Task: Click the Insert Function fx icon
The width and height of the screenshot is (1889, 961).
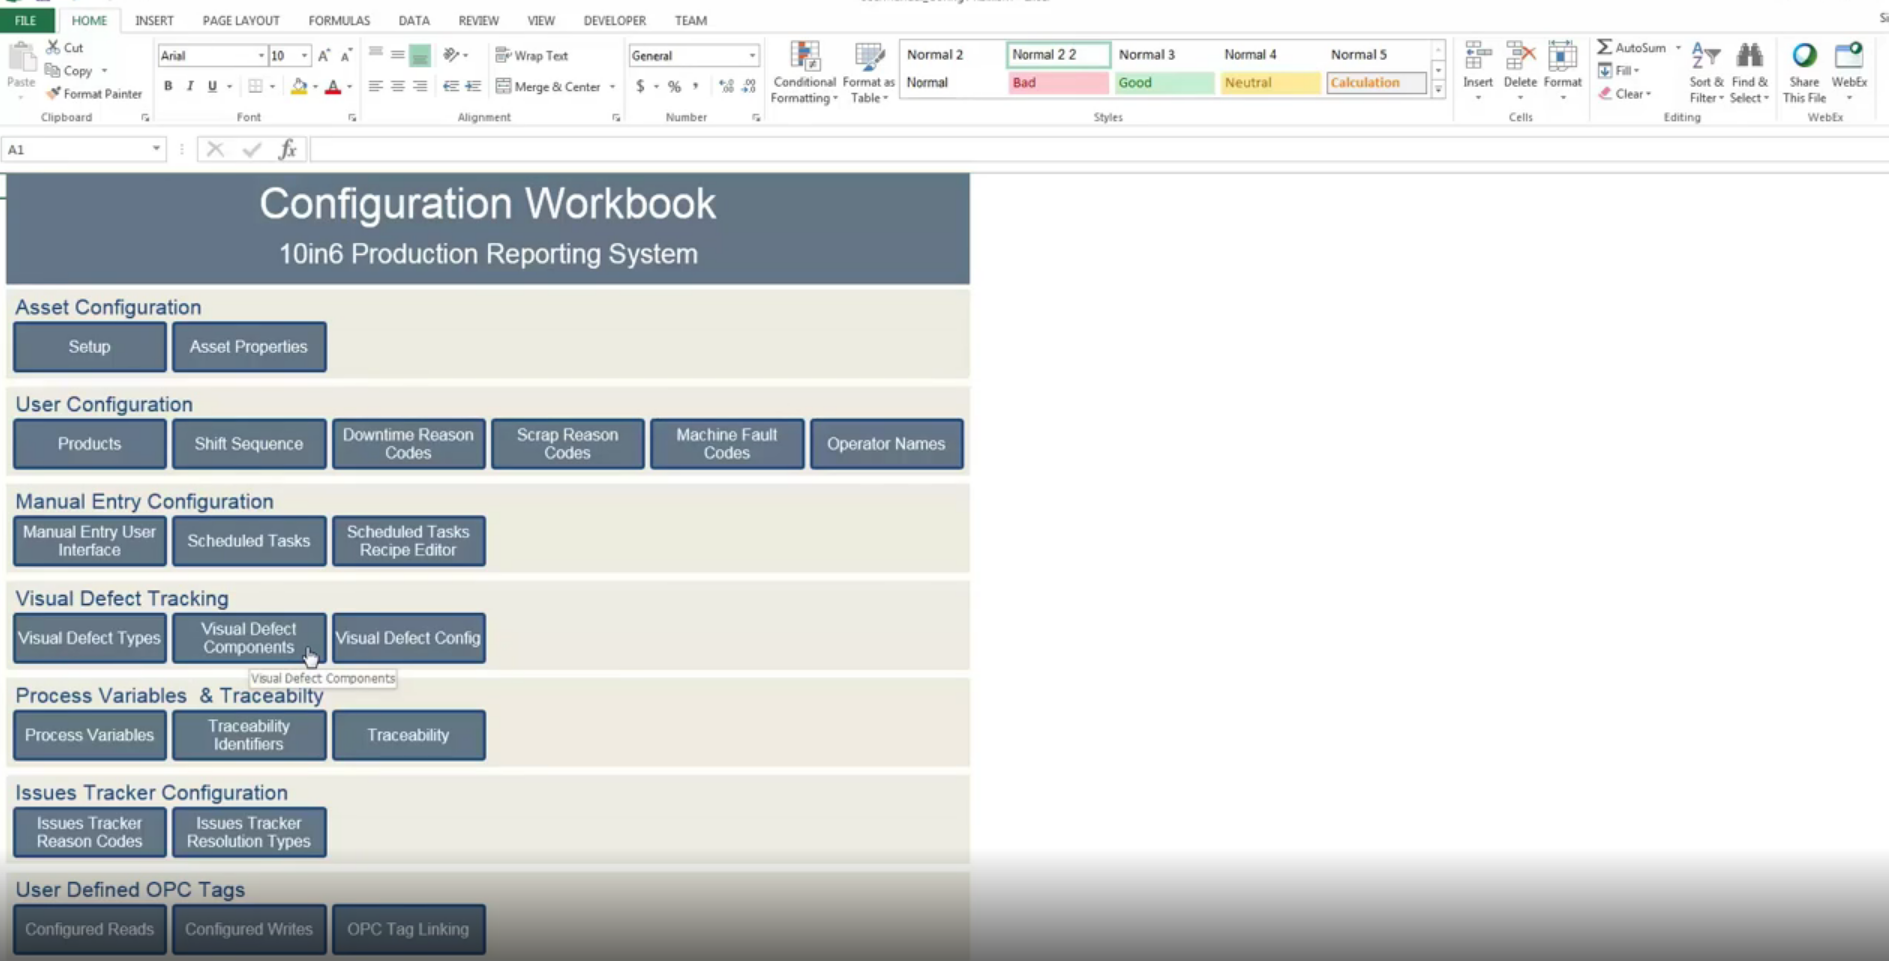Action: coord(288,150)
